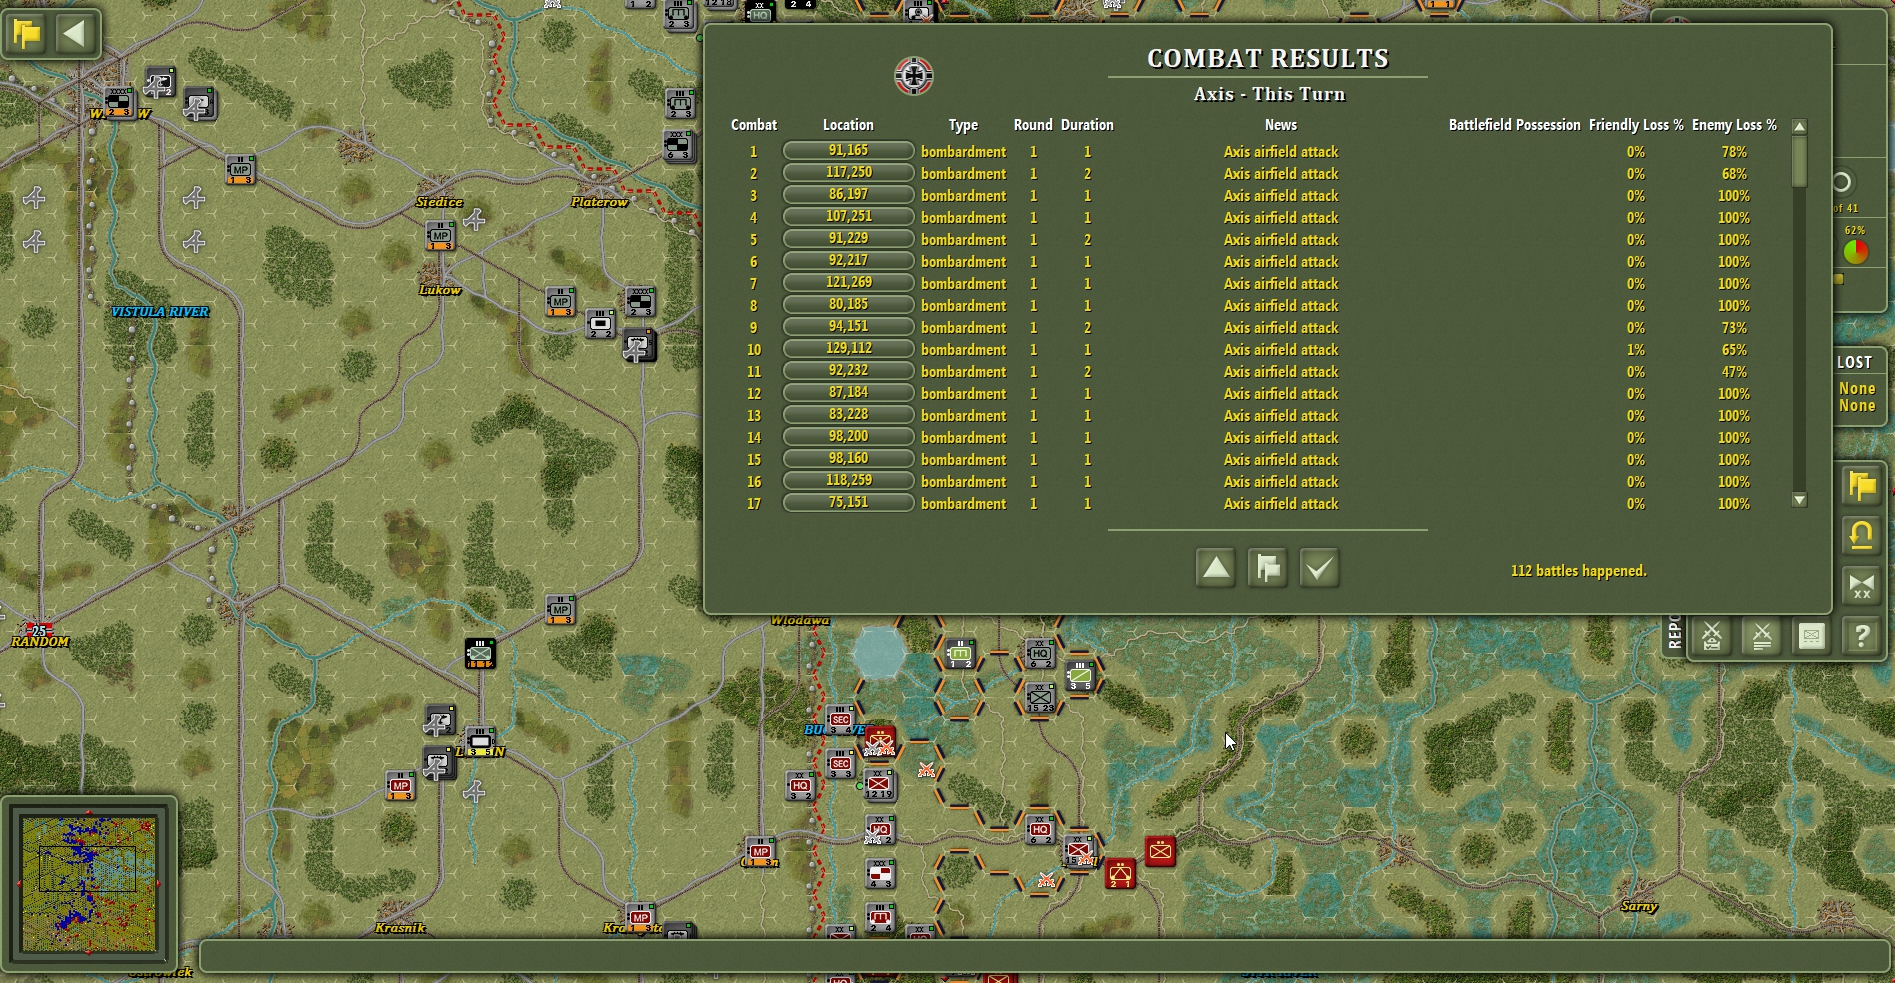This screenshot has width=1895, height=983.
Task: Click the crossed swords with checklist icon
Action: tap(1712, 636)
